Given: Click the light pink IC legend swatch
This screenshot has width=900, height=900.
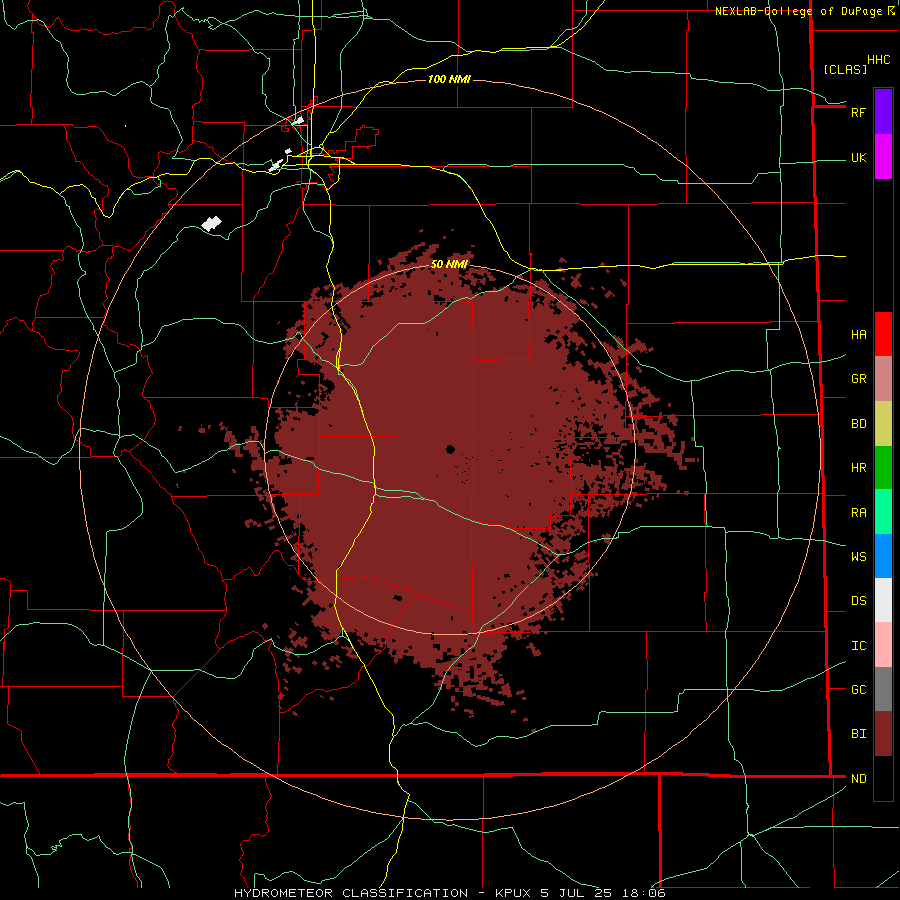Looking at the screenshot, I should click(883, 645).
